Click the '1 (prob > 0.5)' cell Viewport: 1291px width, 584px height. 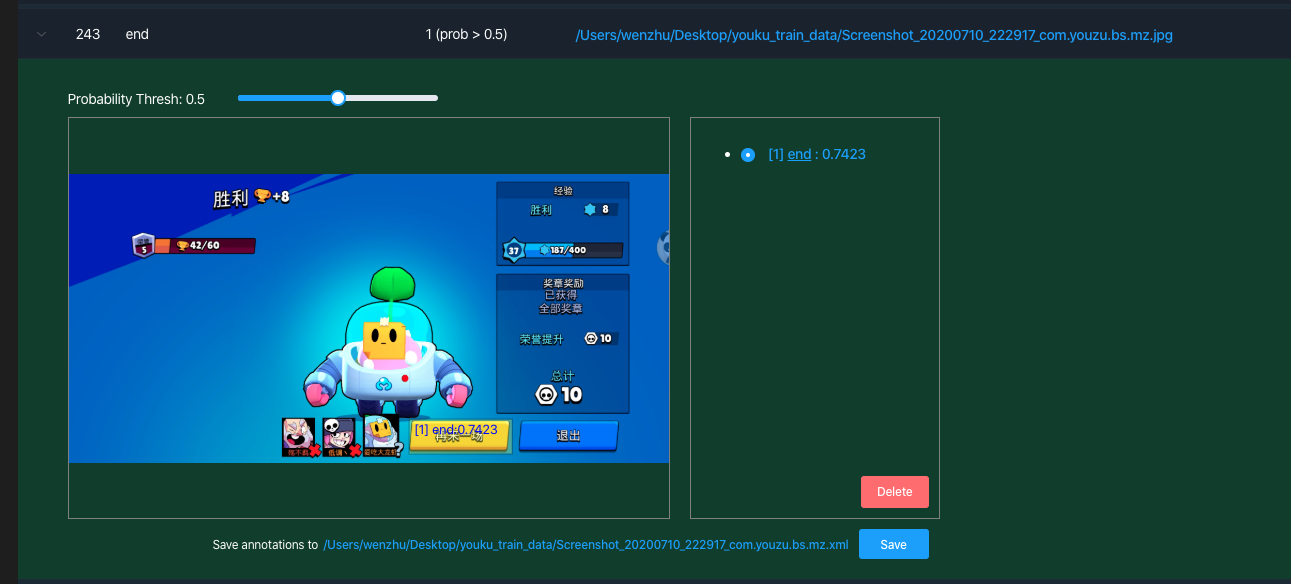[x=466, y=34]
